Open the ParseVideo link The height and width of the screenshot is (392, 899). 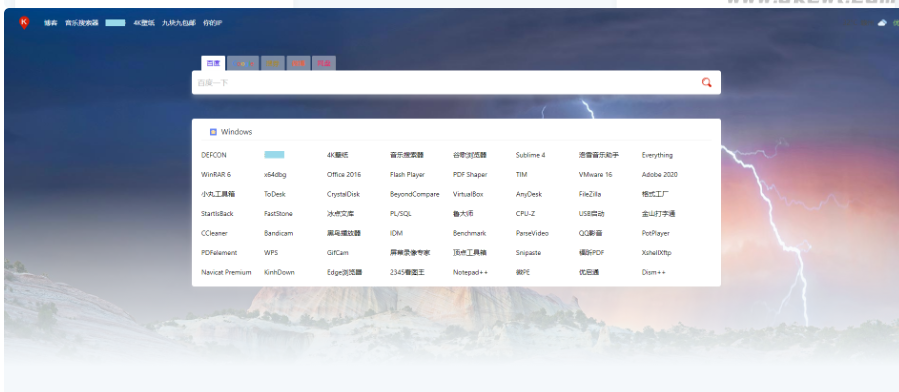[532, 233]
